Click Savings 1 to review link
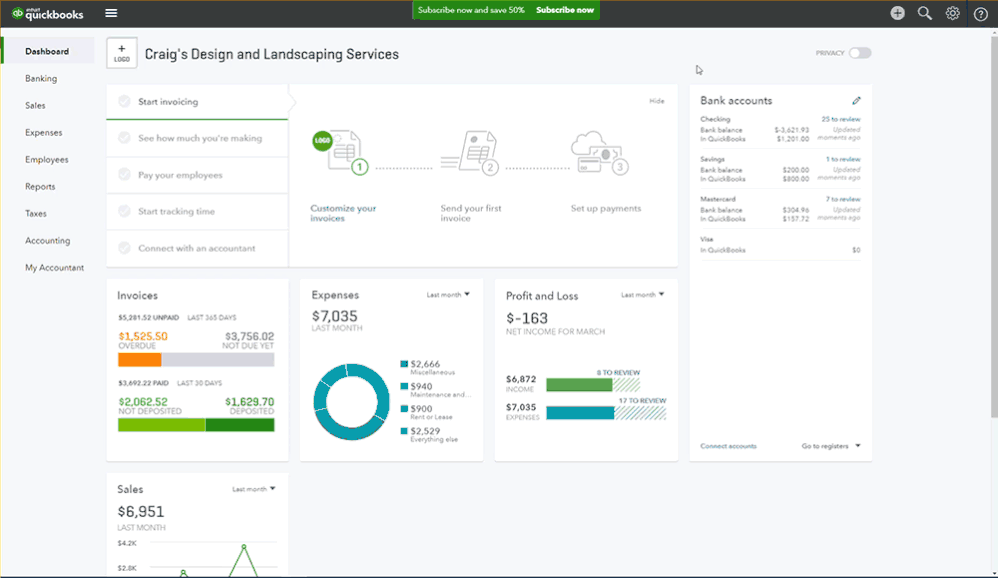 tap(843, 159)
